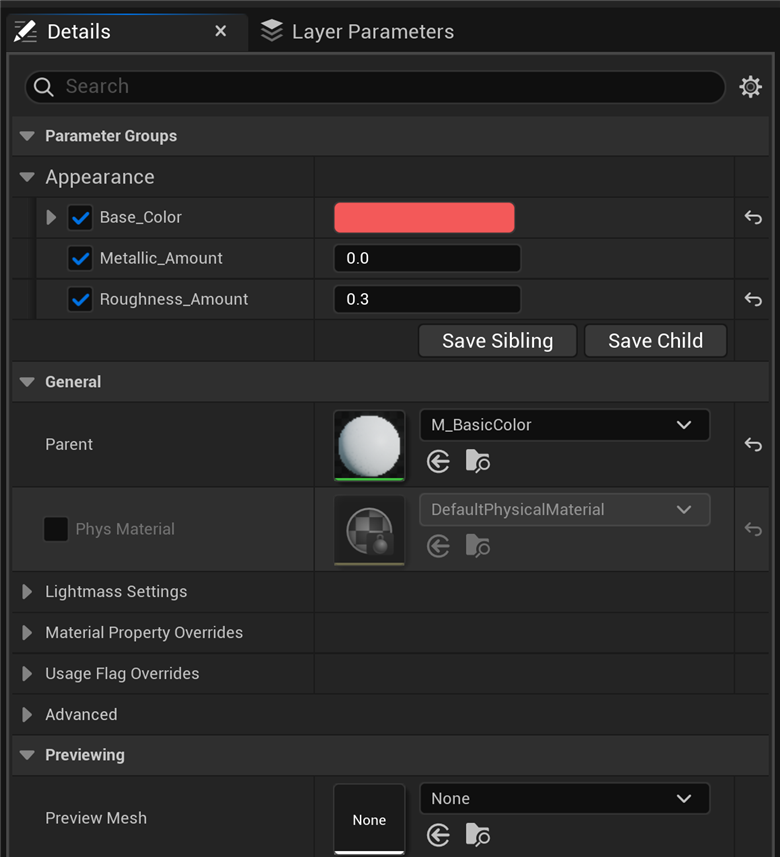Use selected asset for Parent material
The image size is (780, 857).
(x=438, y=462)
